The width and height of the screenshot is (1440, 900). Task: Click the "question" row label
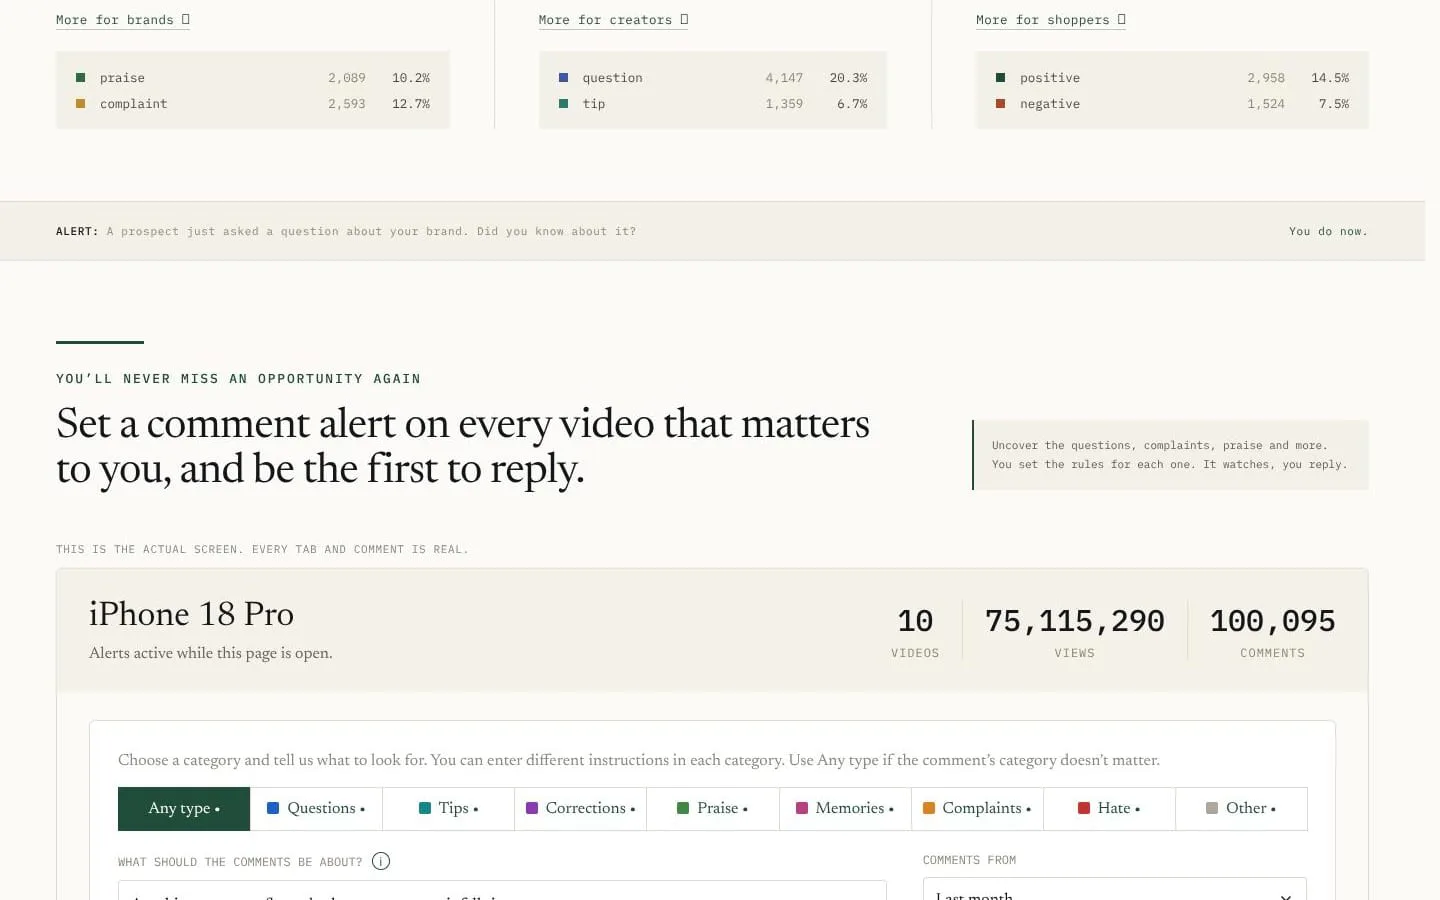point(613,78)
